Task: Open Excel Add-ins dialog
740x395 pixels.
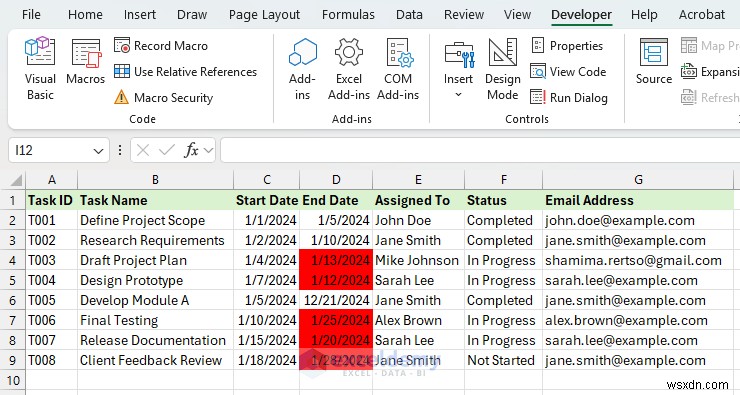Action: (349, 68)
